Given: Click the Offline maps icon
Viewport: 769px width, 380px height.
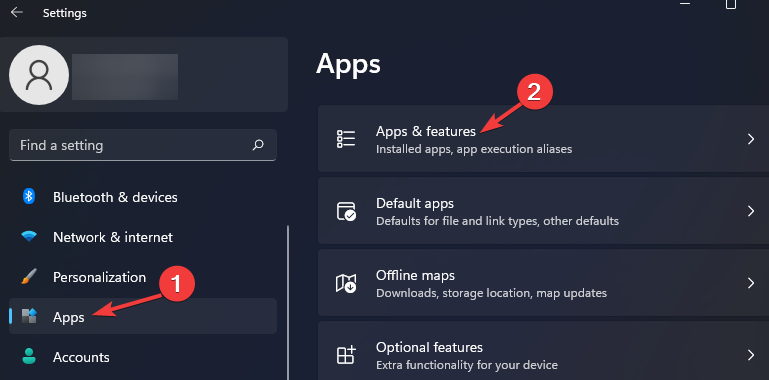Looking at the screenshot, I should [346, 283].
